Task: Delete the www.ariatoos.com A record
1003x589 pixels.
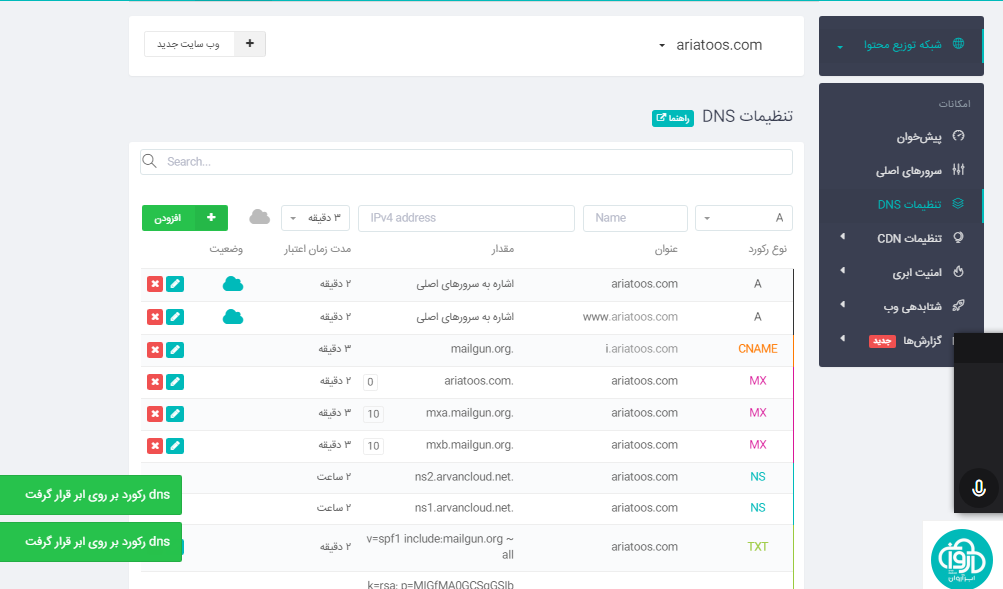Action: click(155, 317)
